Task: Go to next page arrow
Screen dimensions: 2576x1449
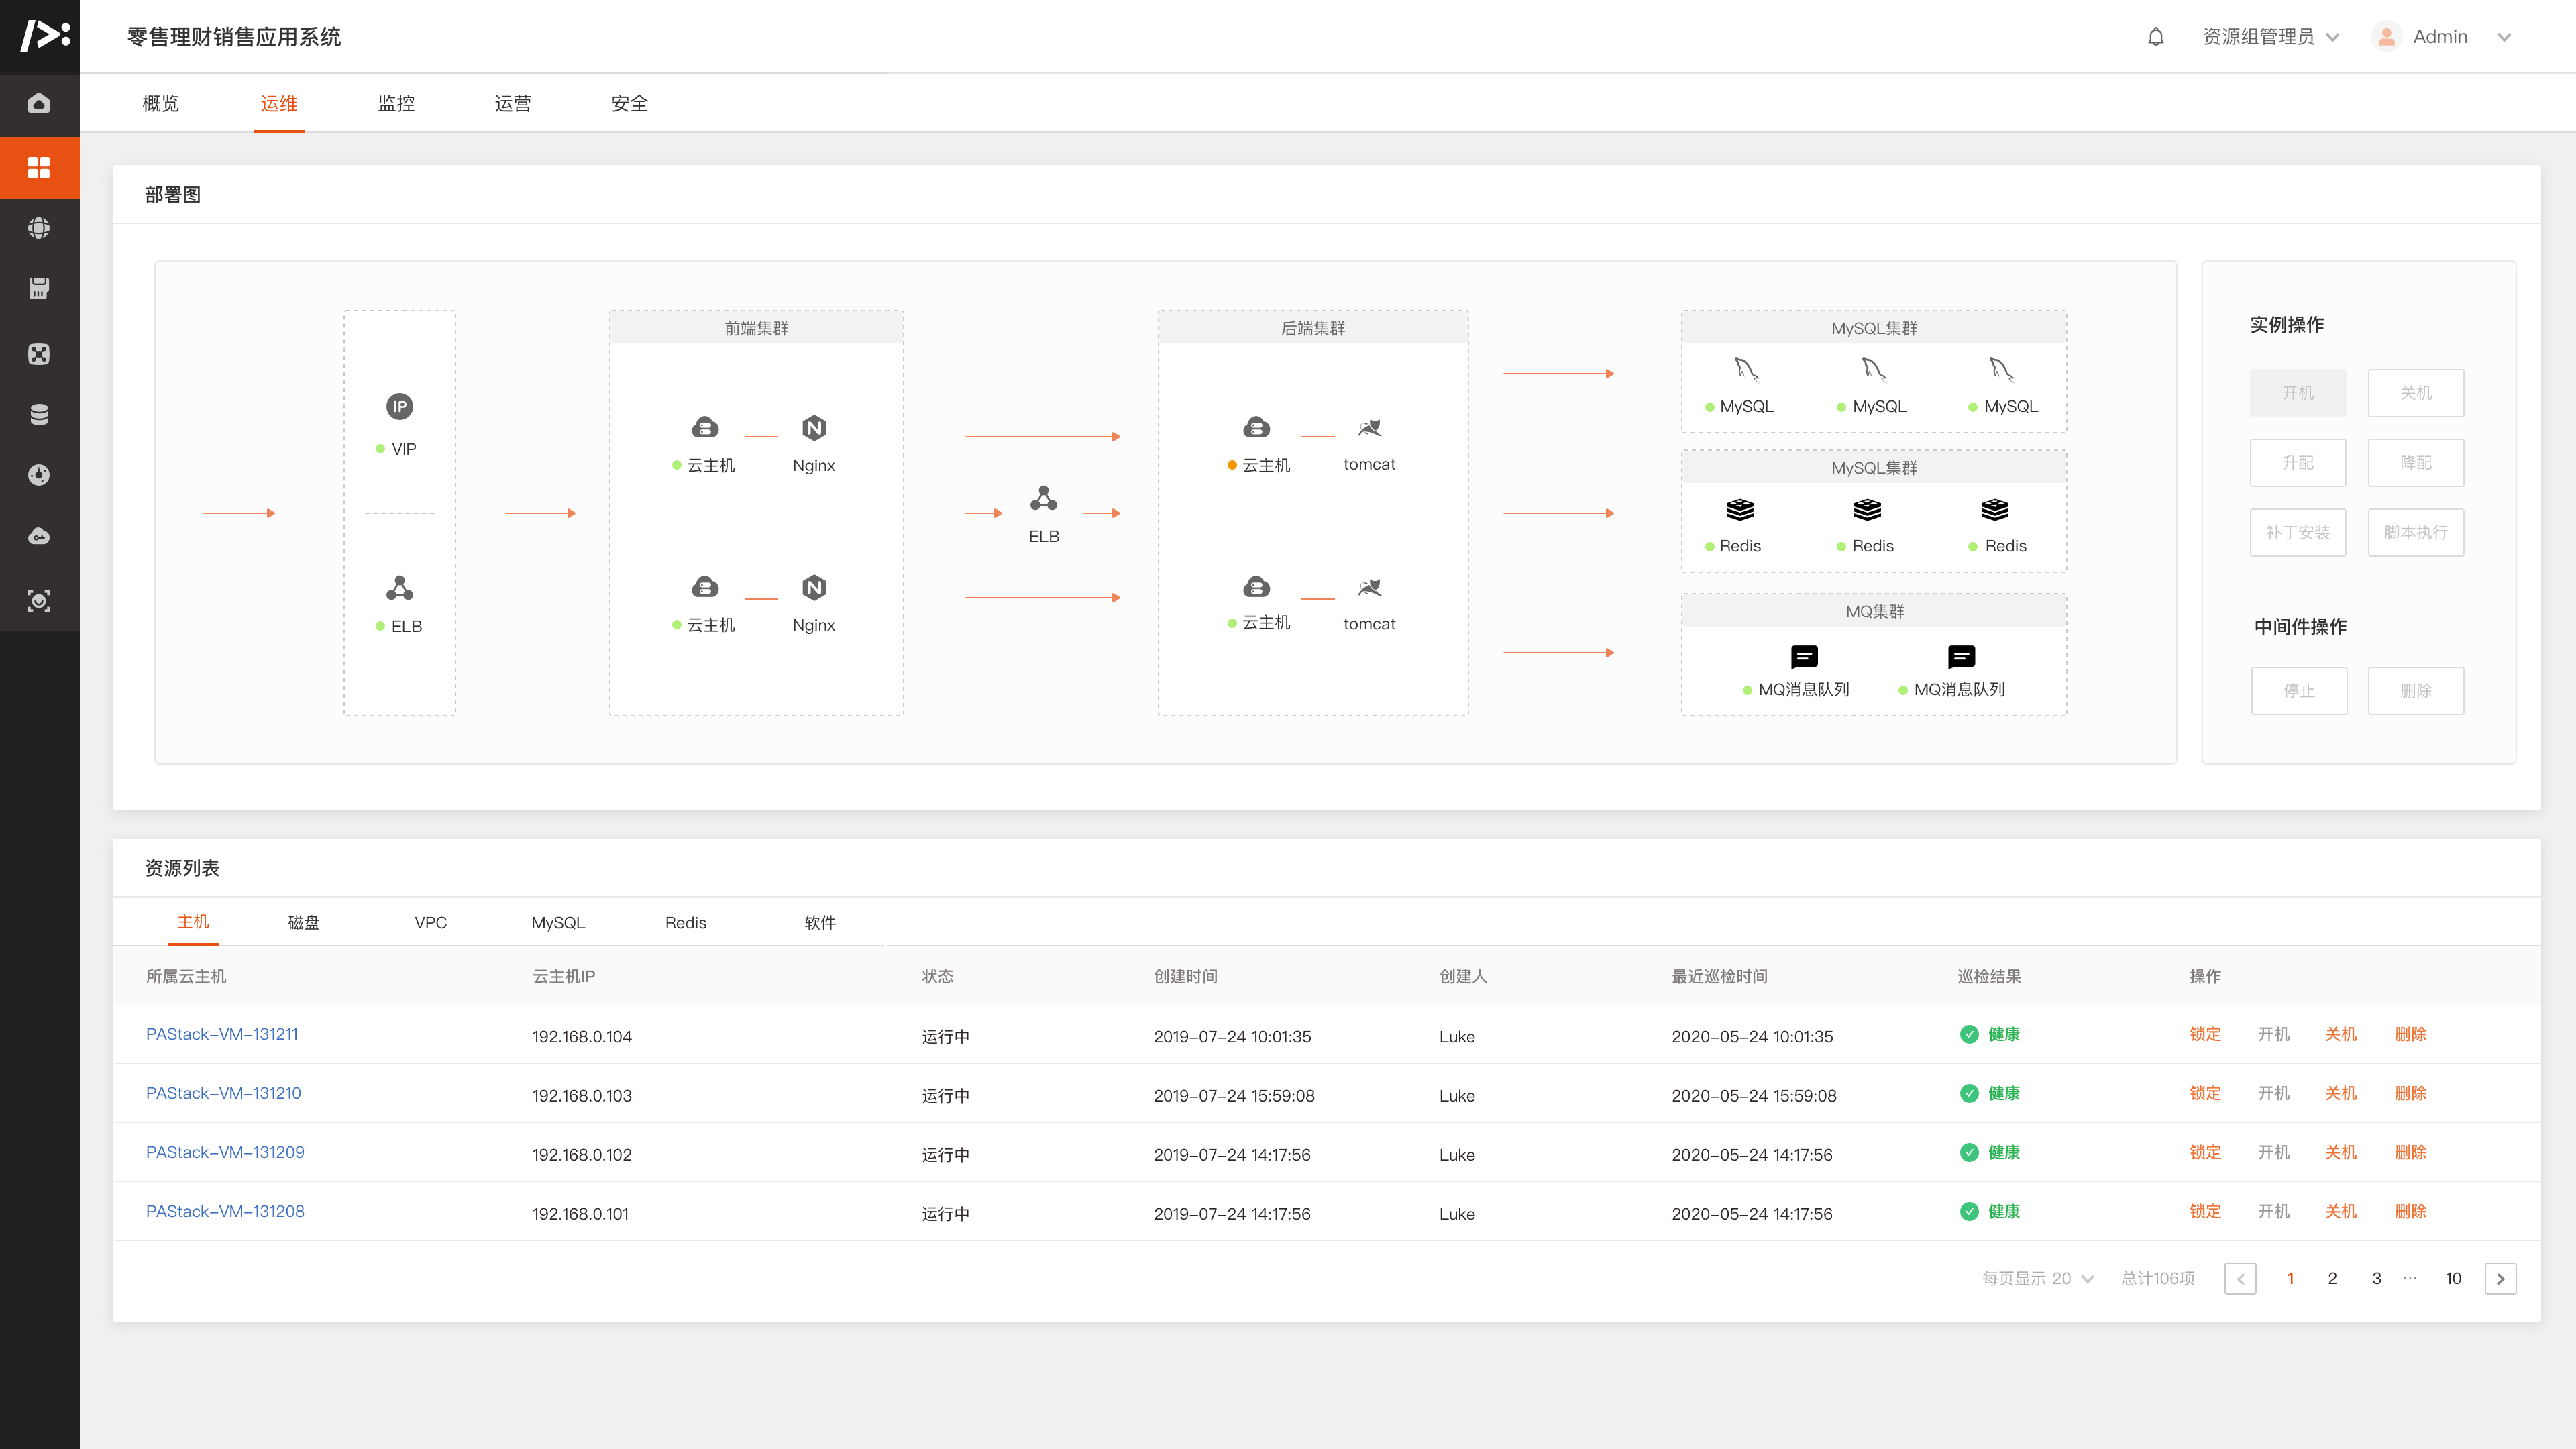Action: click(2500, 1278)
